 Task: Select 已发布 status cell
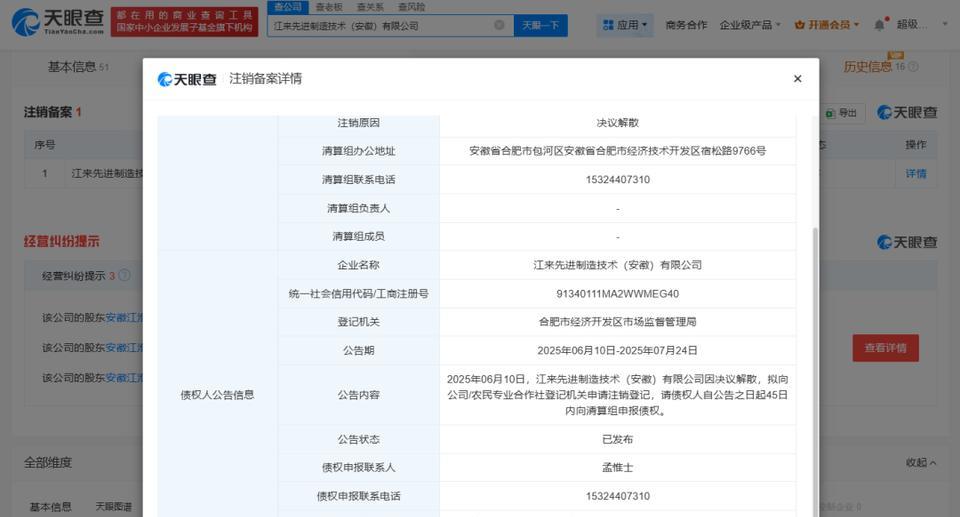pyautogui.click(x=617, y=439)
